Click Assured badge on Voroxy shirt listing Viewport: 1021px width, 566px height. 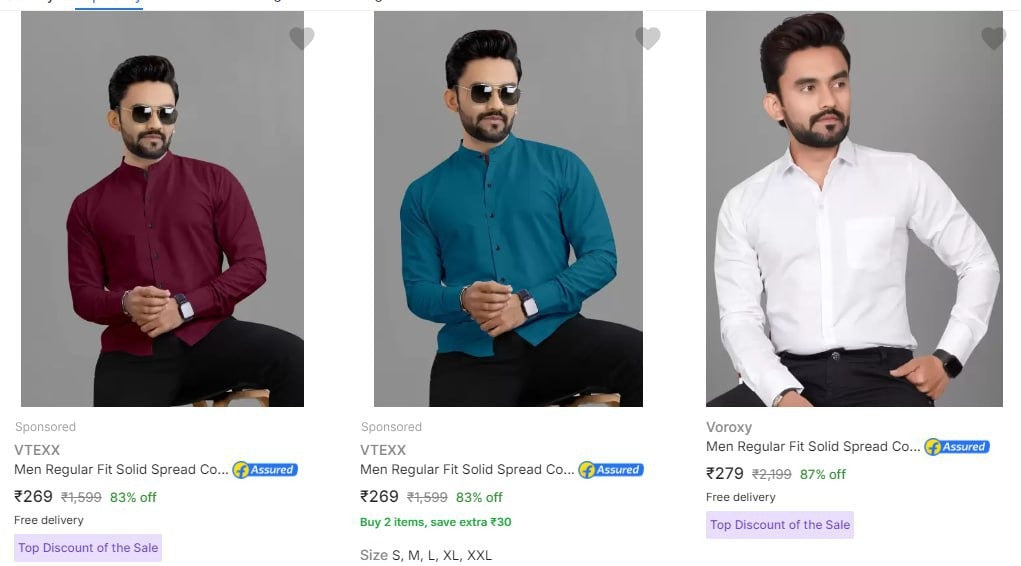click(x=957, y=446)
